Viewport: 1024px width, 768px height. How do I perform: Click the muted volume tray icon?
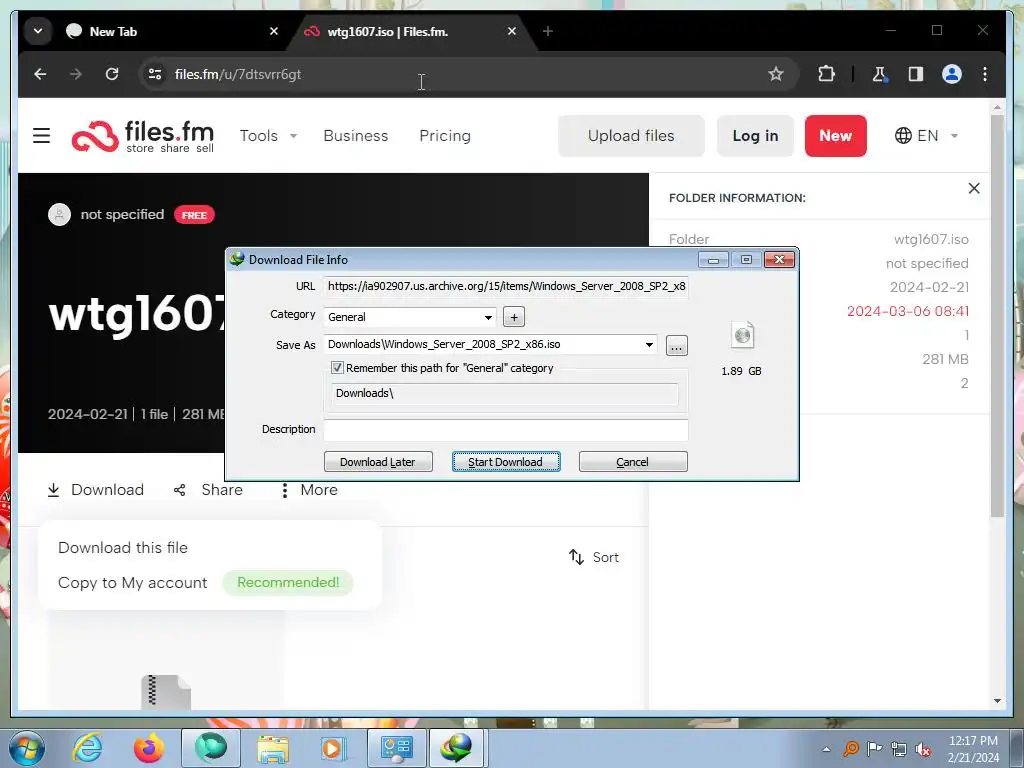[923, 749]
